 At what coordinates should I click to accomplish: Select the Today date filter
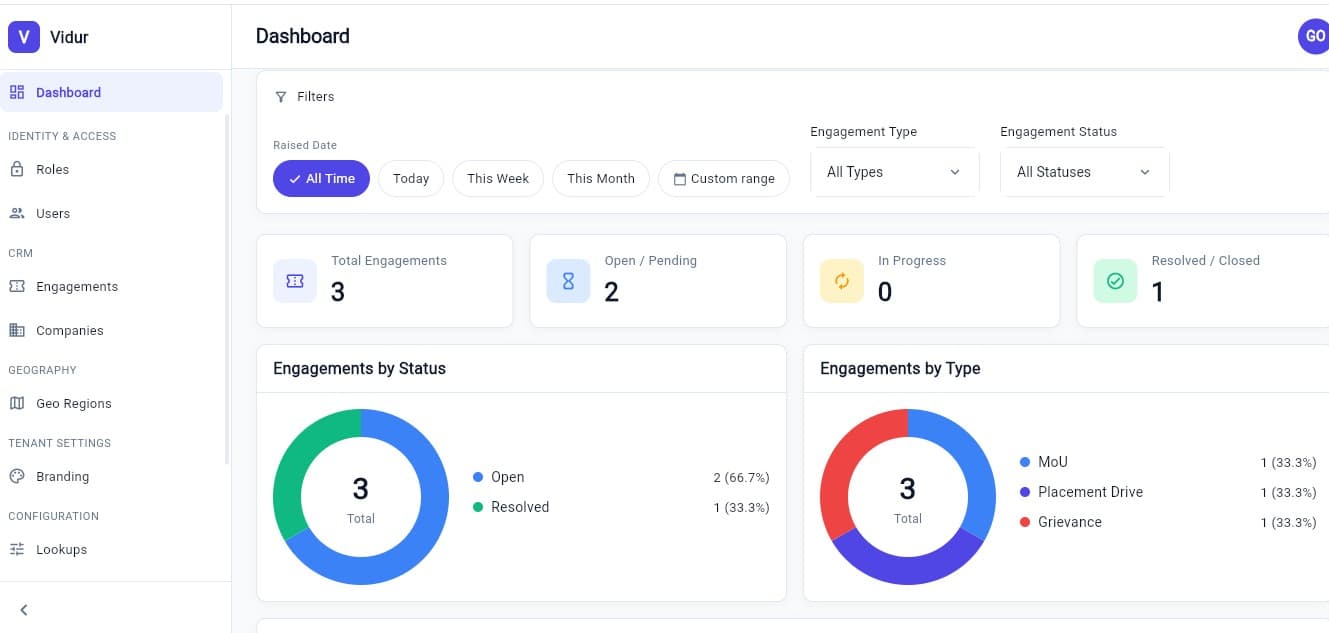pos(411,178)
